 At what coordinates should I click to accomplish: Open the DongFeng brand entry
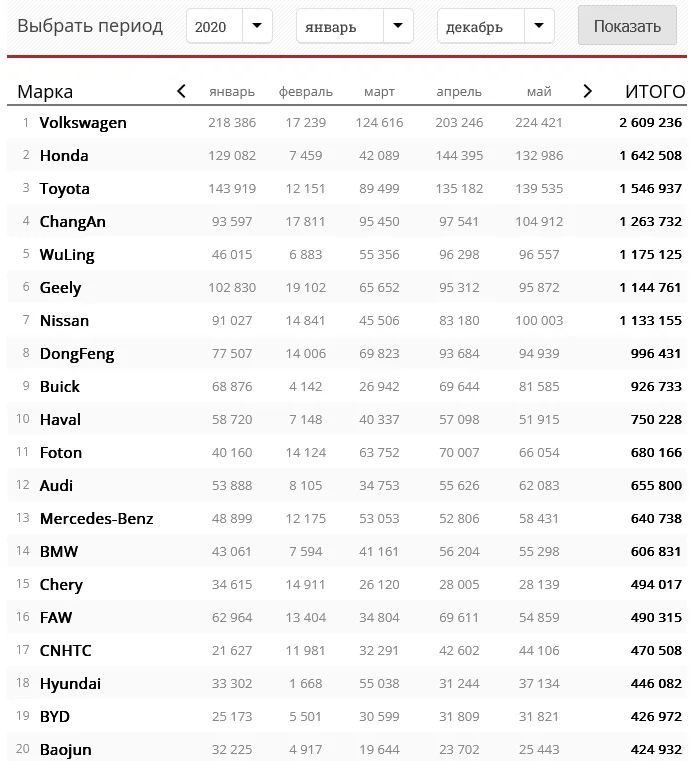click(77, 354)
